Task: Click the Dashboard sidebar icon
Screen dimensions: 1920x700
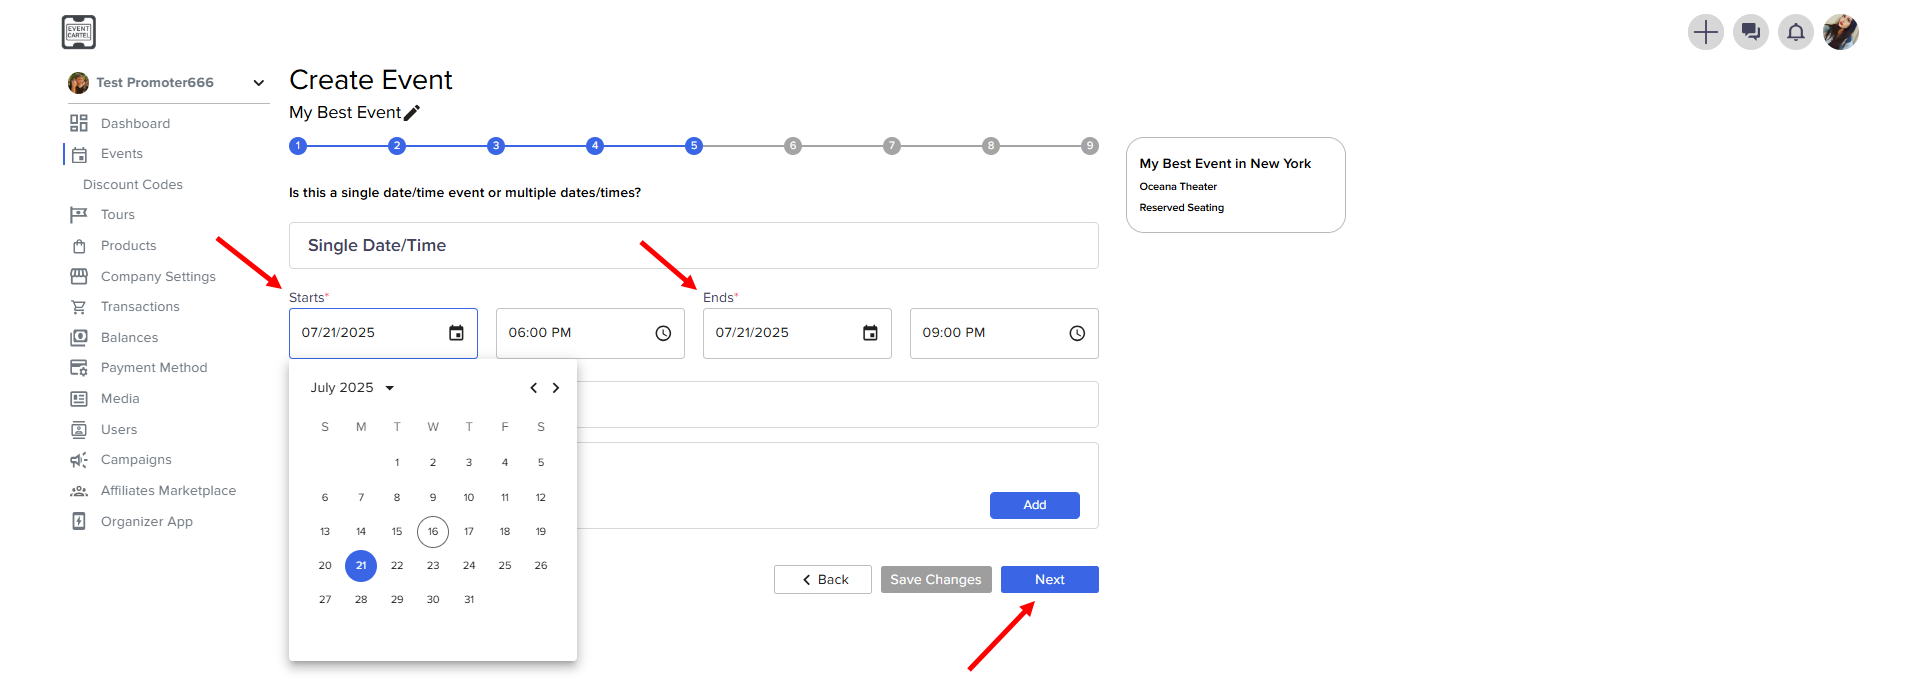Action: pyautogui.click(x=79, y=123)
